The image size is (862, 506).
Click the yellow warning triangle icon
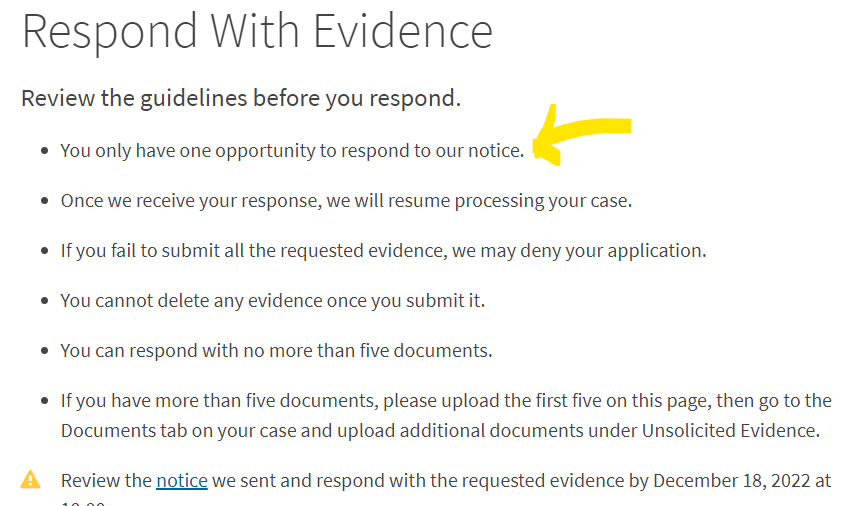tap(30, 480)
